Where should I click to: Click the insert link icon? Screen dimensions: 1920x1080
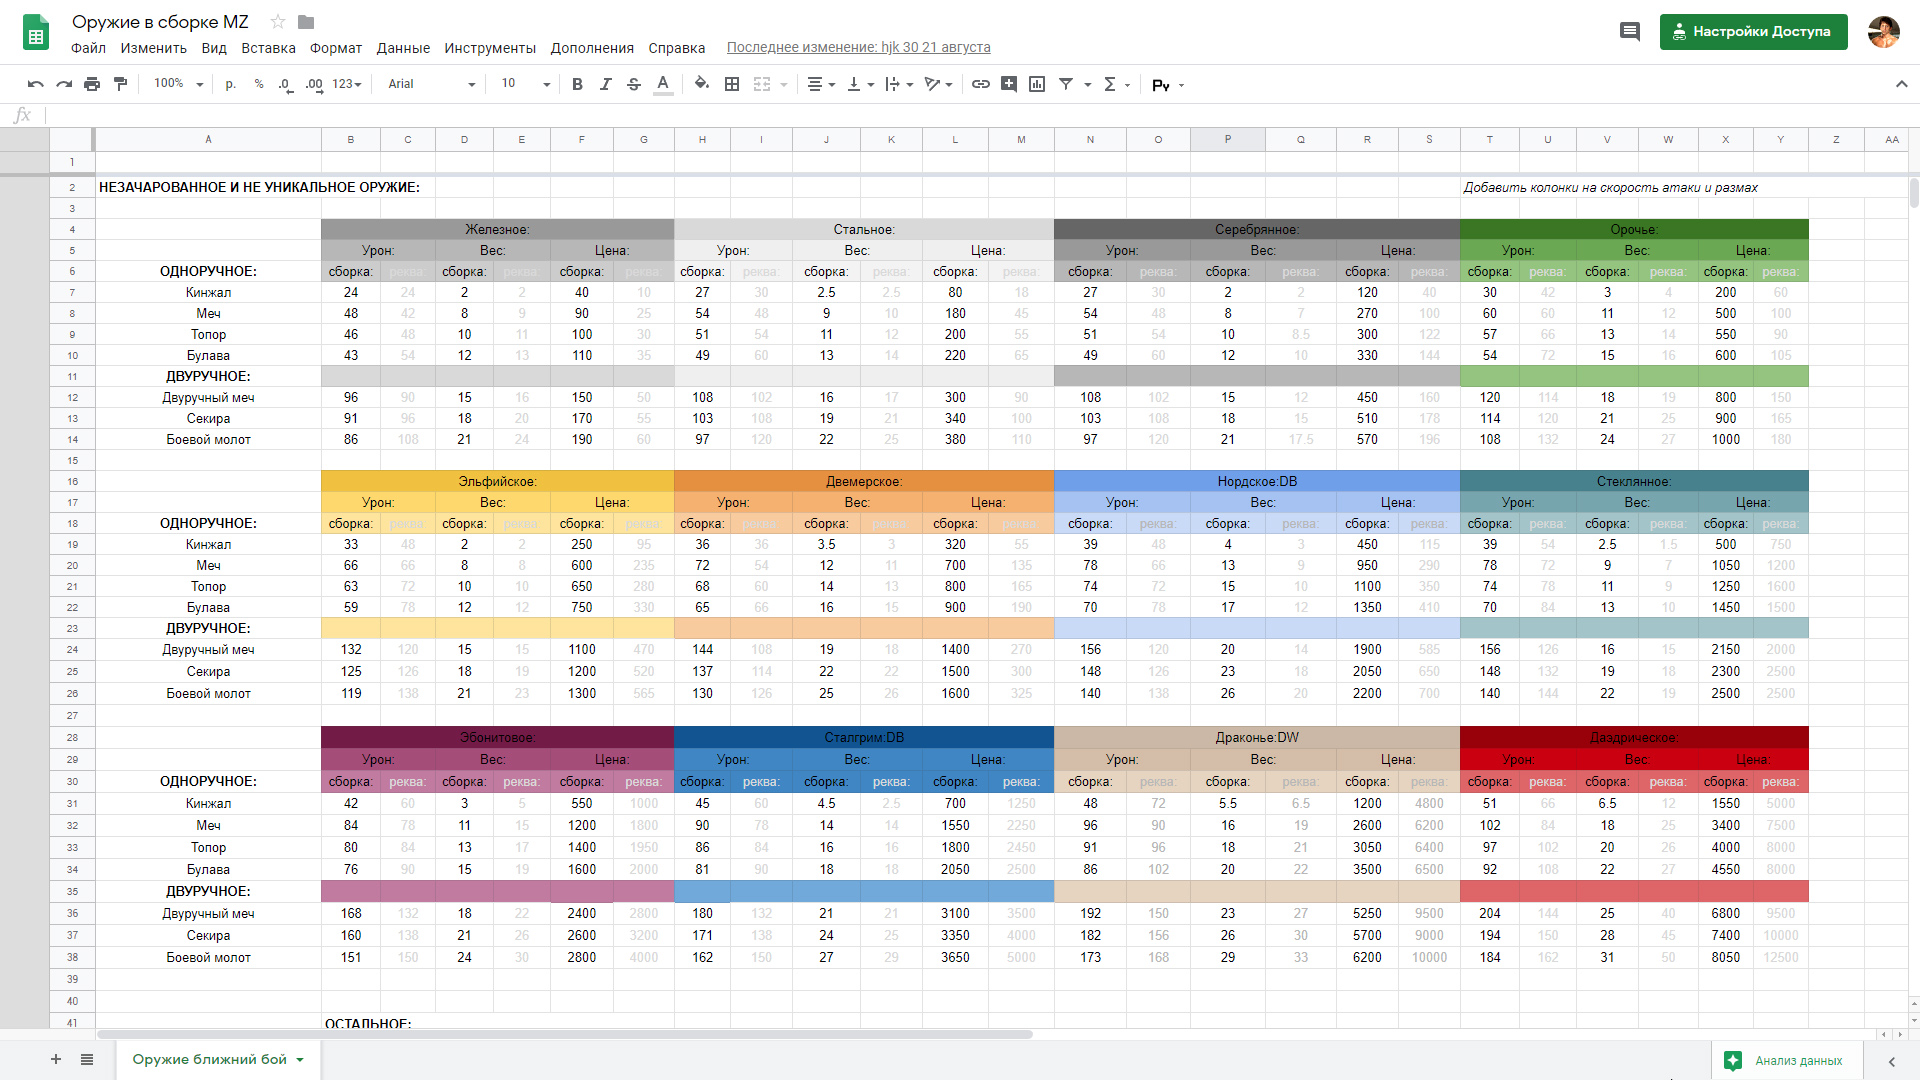[x=981, y=84]
